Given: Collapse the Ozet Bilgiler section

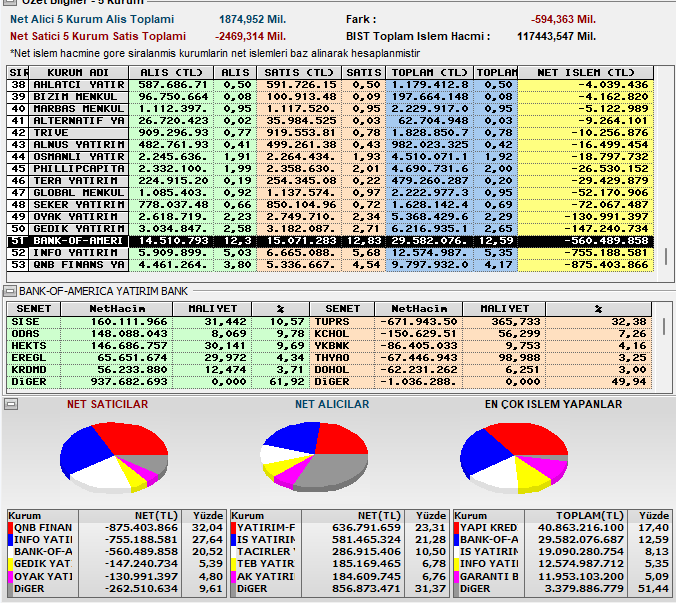Looking at the screenshot, I should pyautogui.click(x=10, y=2).
